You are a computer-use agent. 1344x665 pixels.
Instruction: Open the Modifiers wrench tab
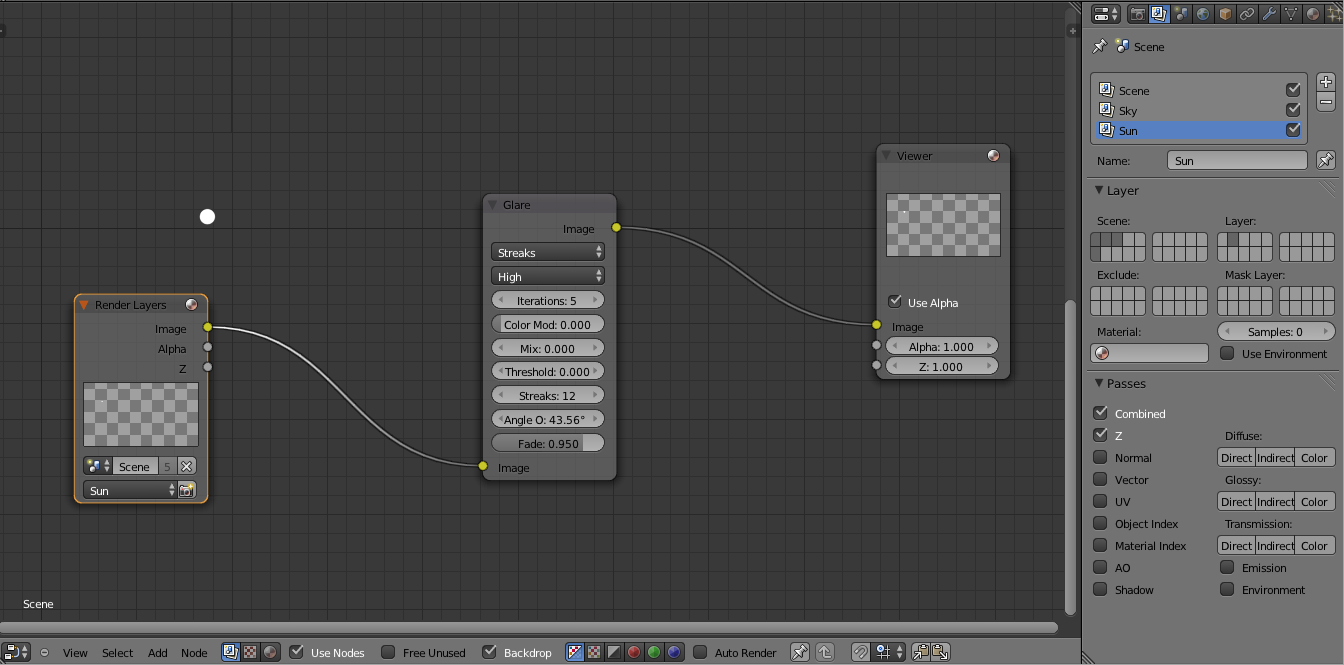point(1269,14)
